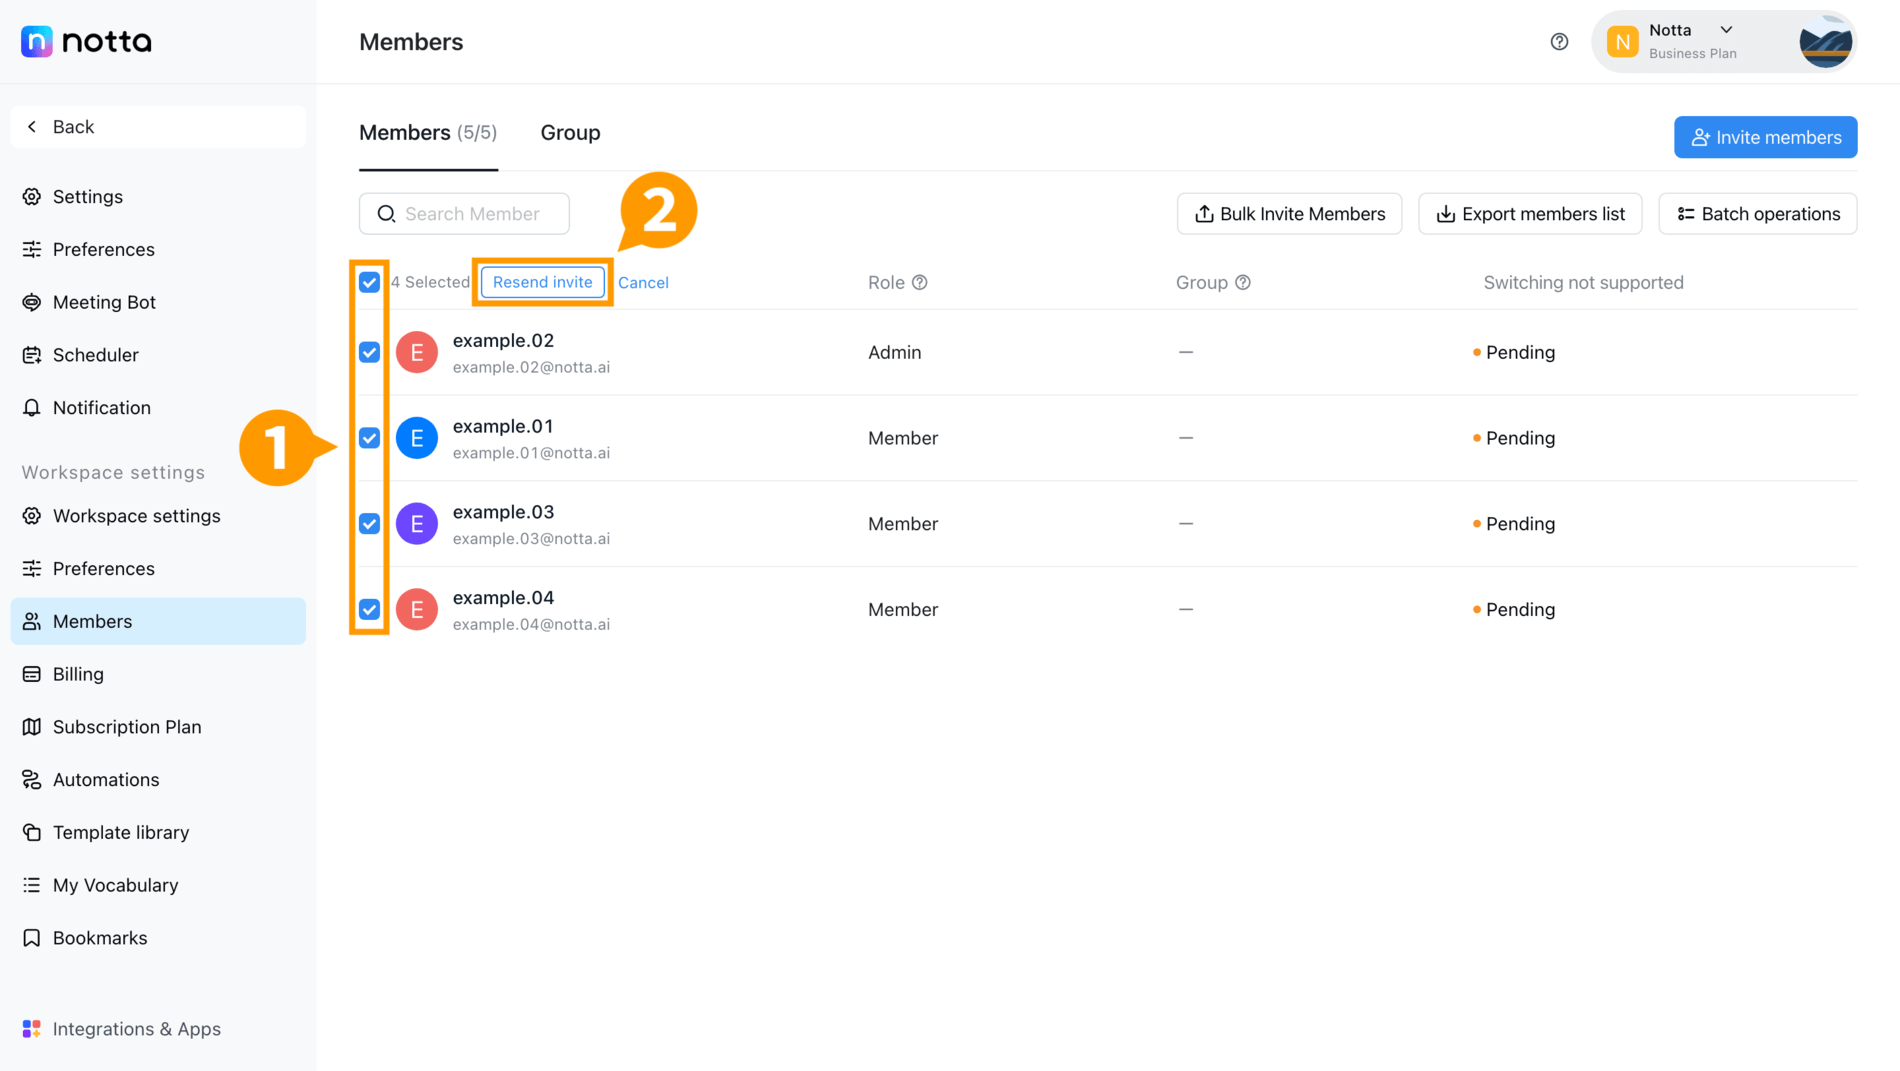Image resolution: width=1900 pixels, height=1071 pixels.
Task: Open Automations in sidebar
Action: point(158,780)
